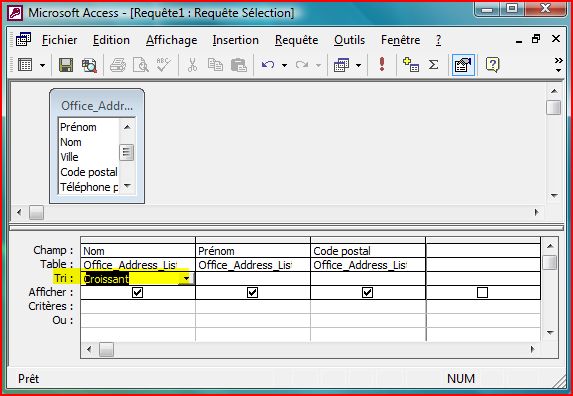This screenshot has height=396, width=573.
Task: Click the highlighted Properties icon
Action: [463, 65]
